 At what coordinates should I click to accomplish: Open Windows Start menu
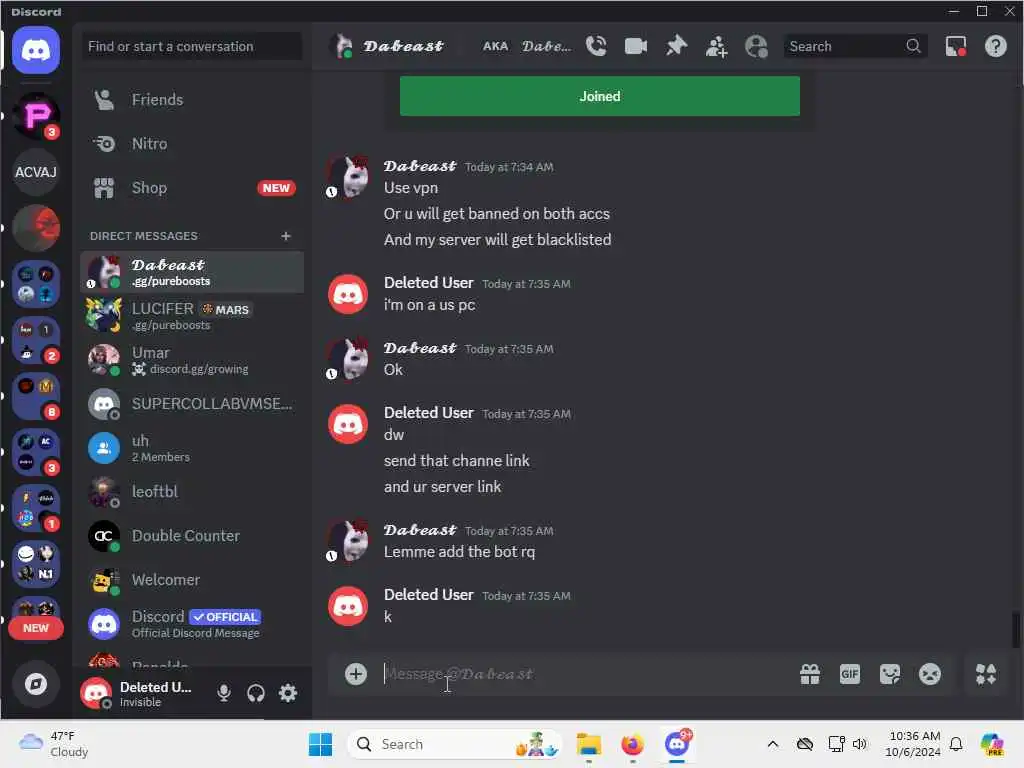[x=320, y=744]
